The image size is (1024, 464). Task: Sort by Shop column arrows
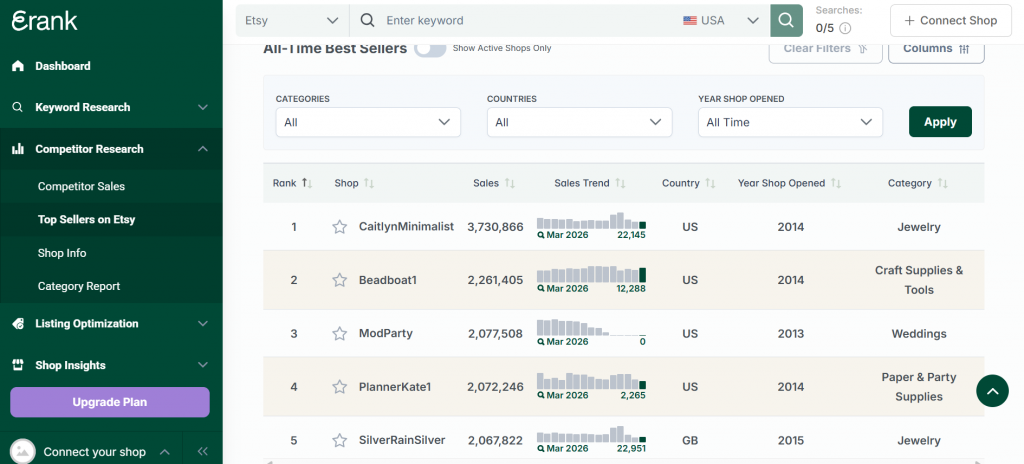(x=369, y=184)
